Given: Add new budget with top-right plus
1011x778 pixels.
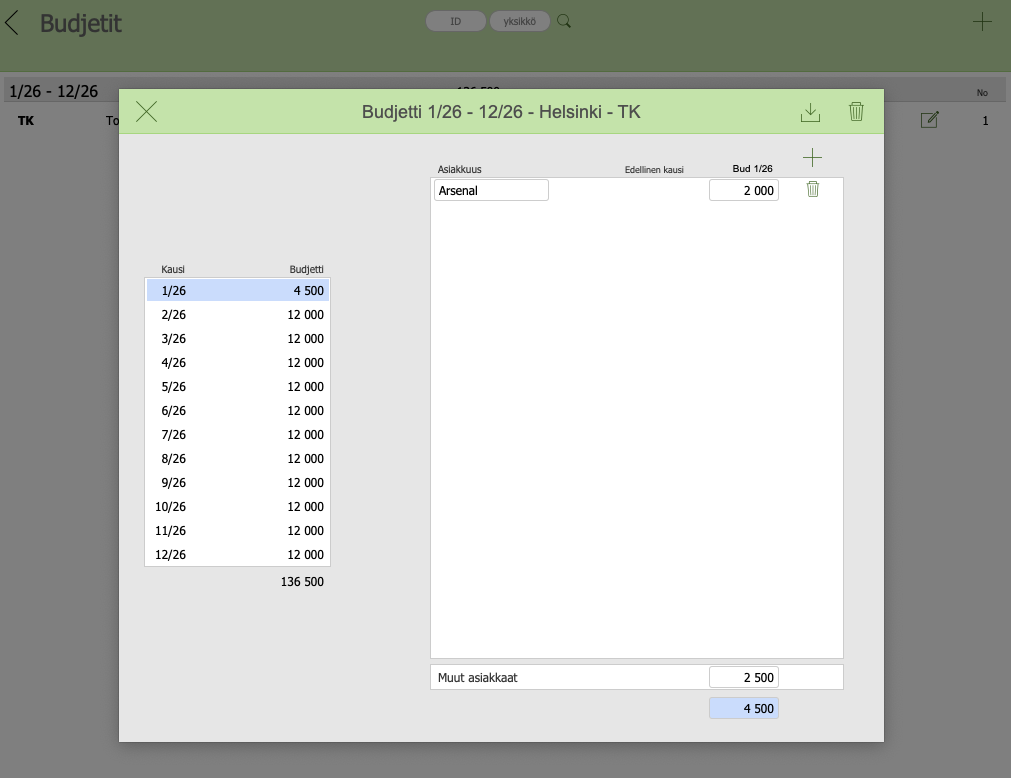Looking at the screenshot, I should point(982,22).
